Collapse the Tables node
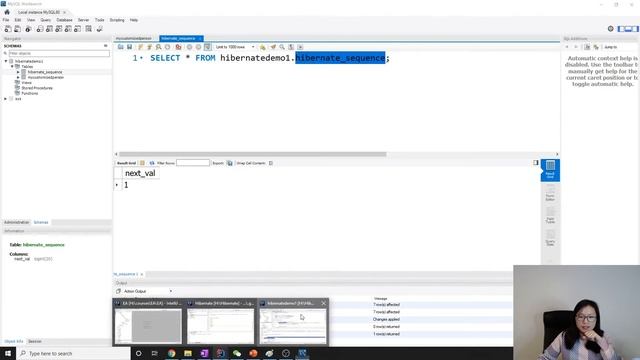The height and width of the screenshot is (360, 640). click(x=12, y=66)
